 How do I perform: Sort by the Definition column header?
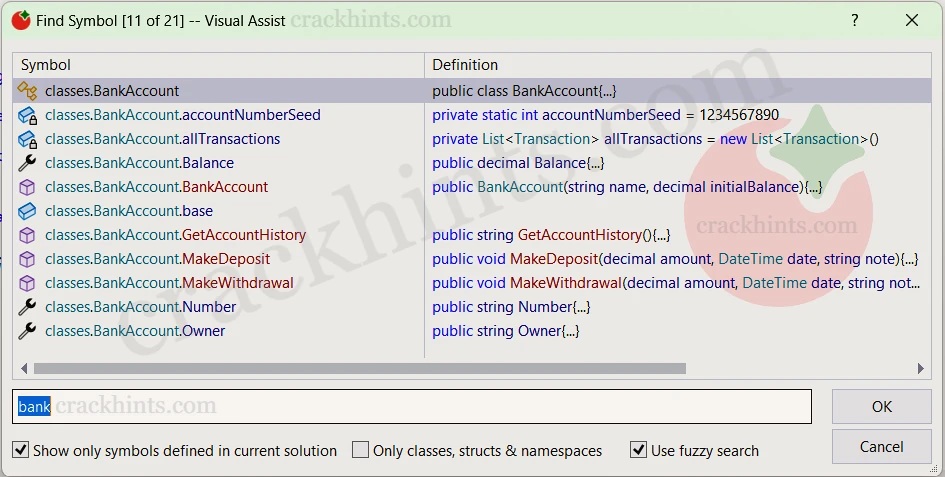[x=678, y=65]
